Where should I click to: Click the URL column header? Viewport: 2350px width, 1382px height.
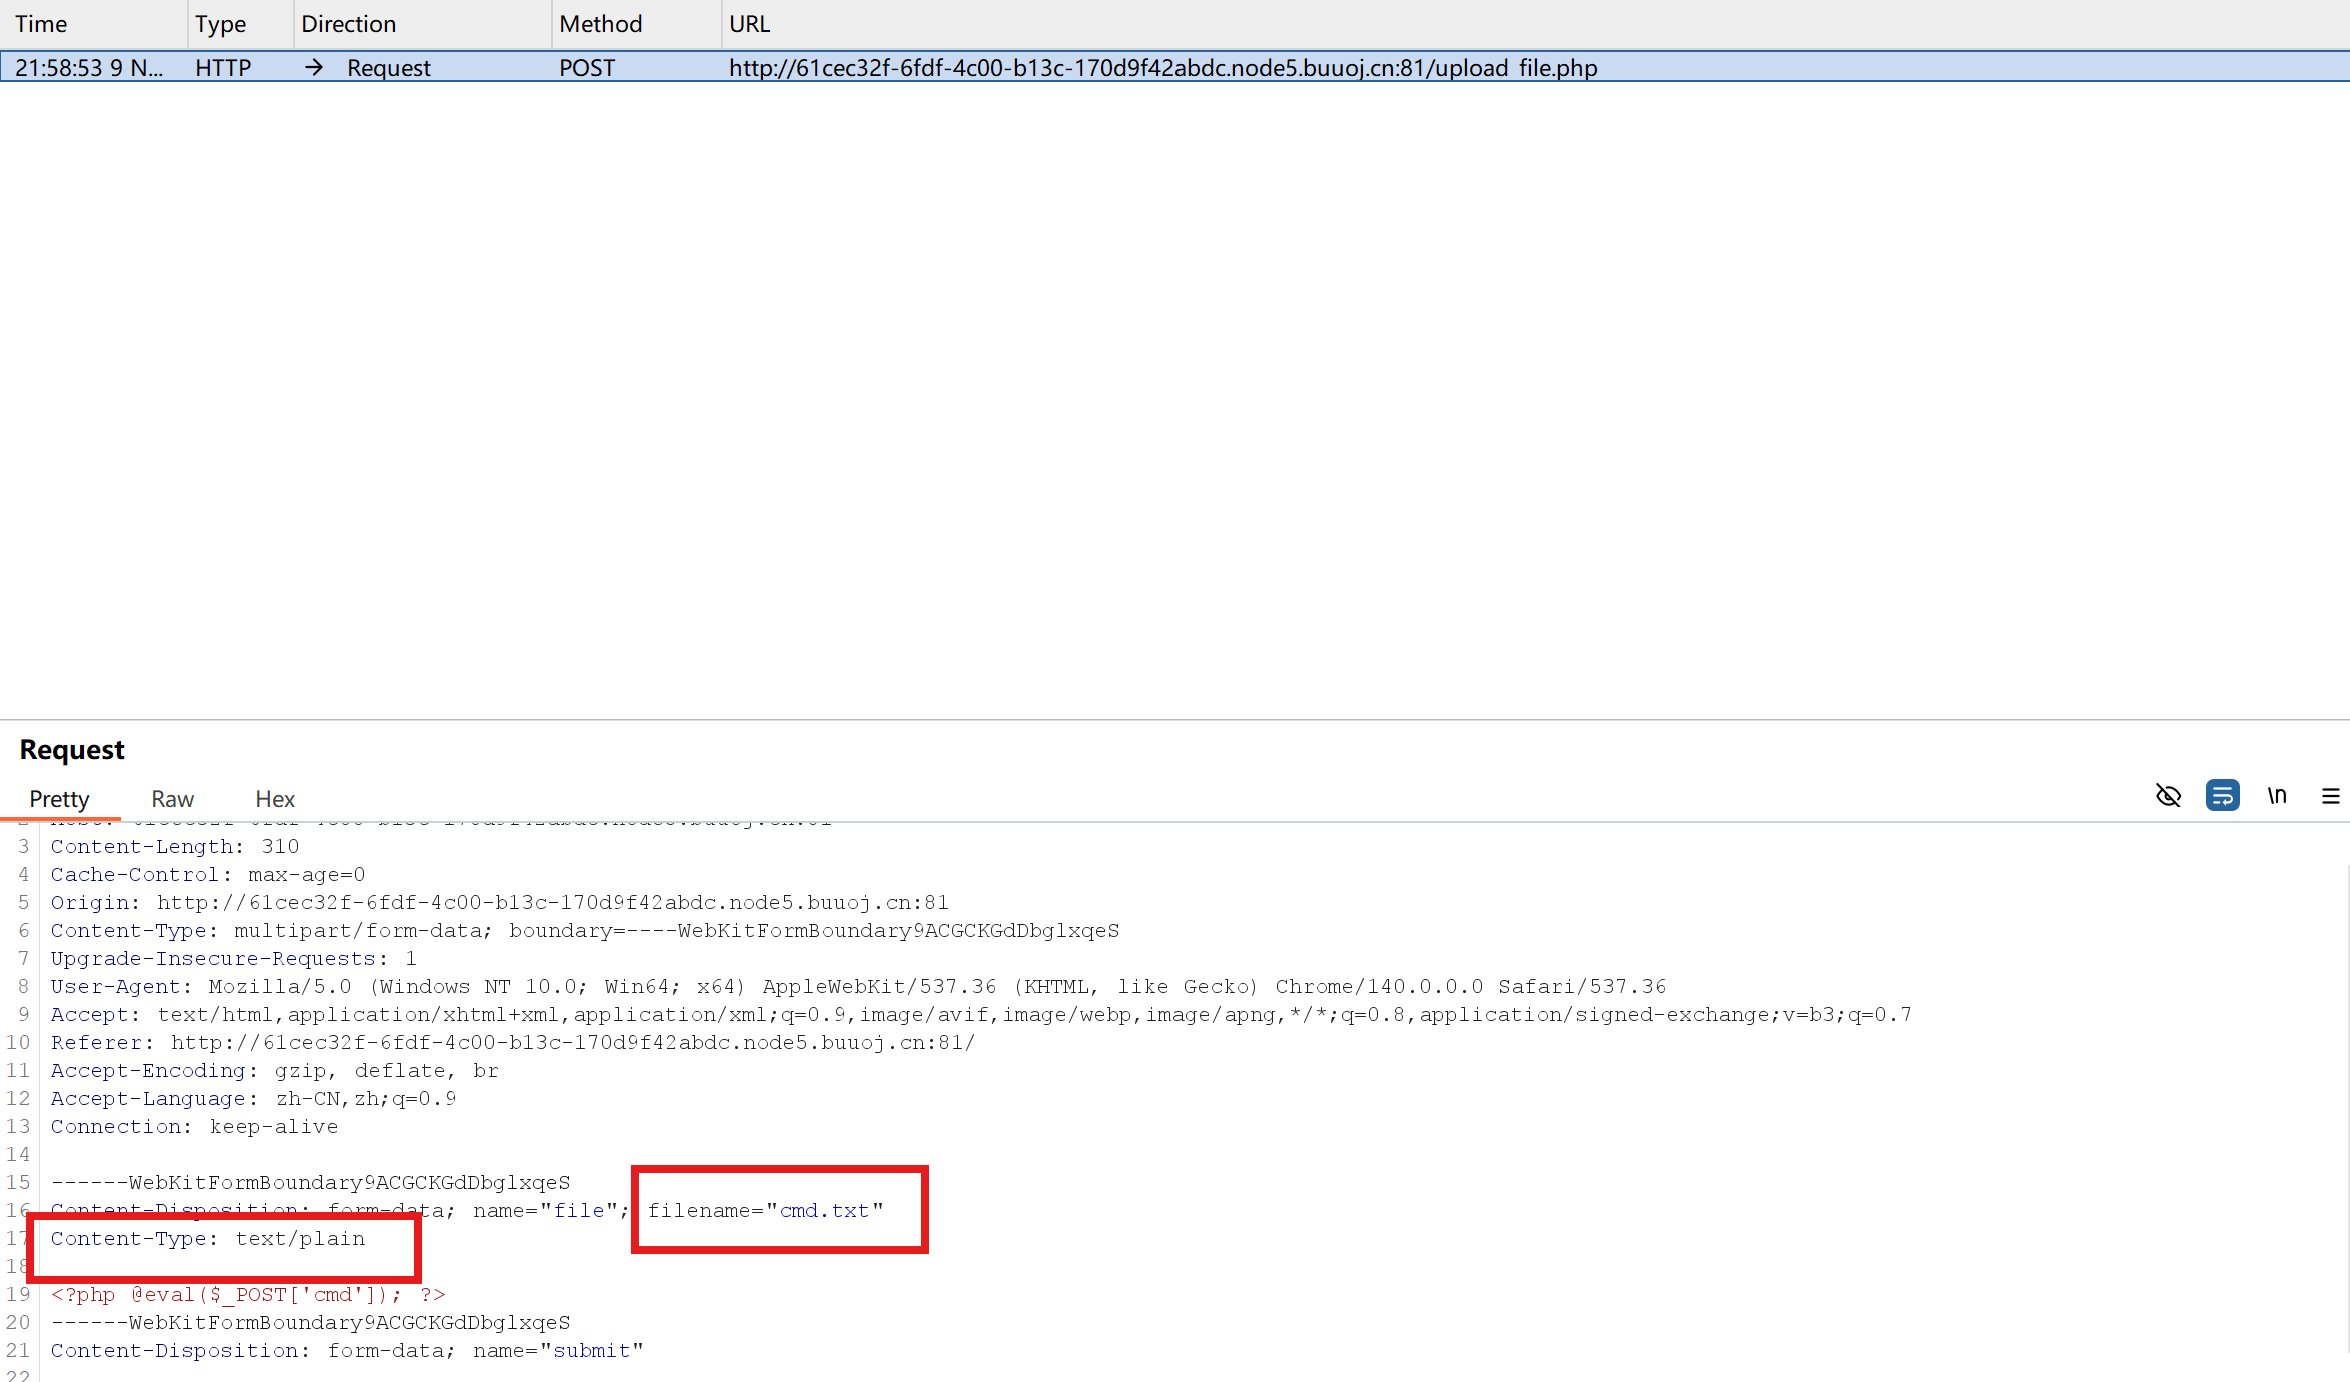(749, 24)
